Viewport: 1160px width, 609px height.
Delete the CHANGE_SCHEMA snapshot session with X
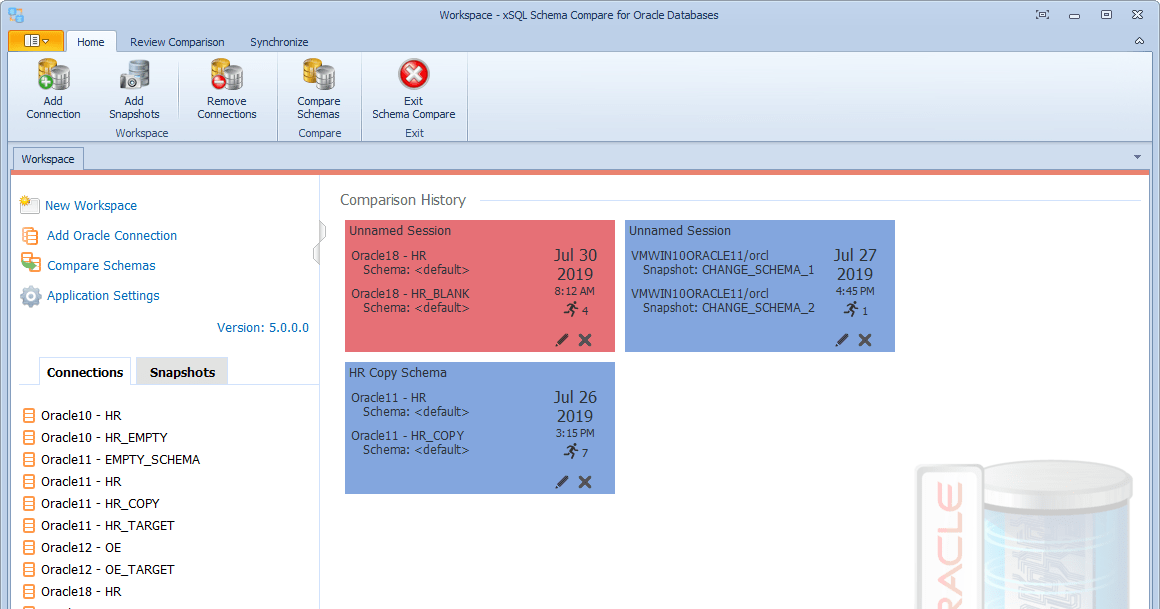(x=865, y=340)
